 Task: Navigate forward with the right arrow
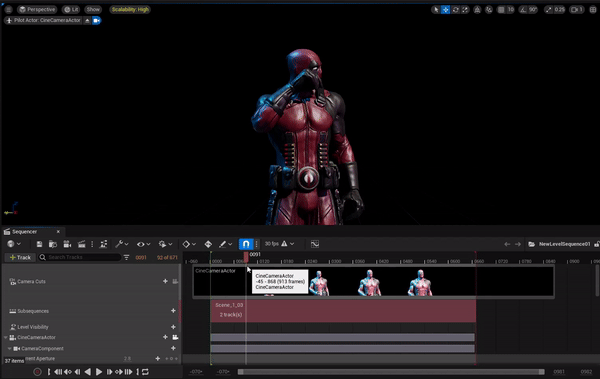point(518,244)
